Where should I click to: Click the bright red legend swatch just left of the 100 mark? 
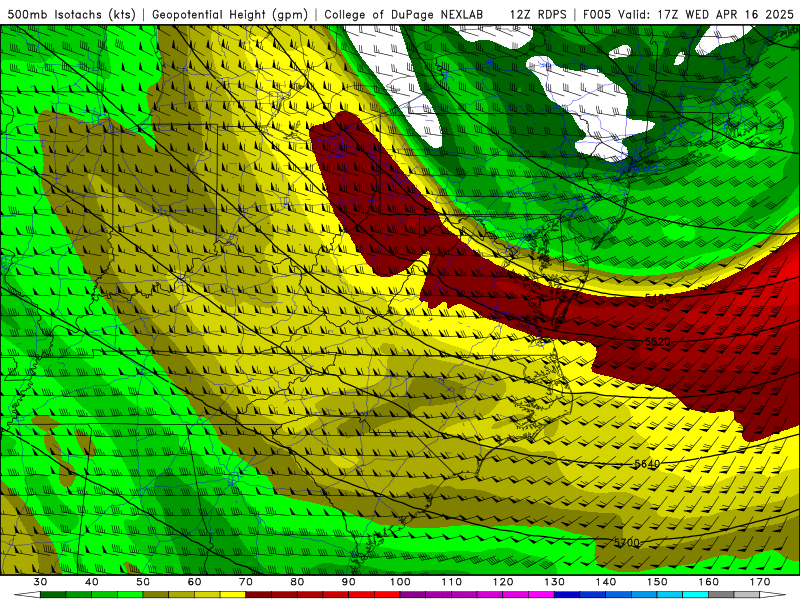tap(387, 595)
